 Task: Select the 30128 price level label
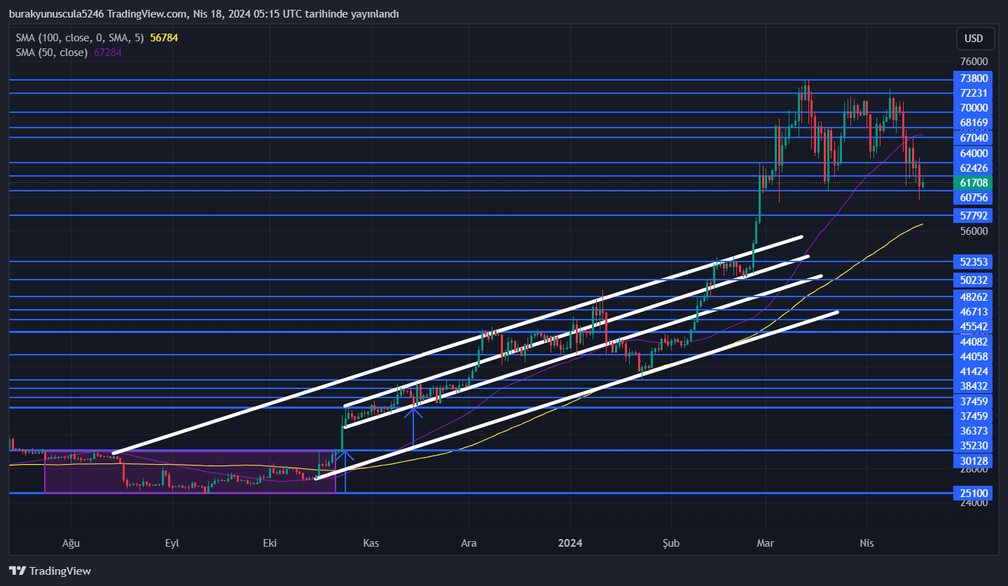pyautogui.click(x=973, y=462)
